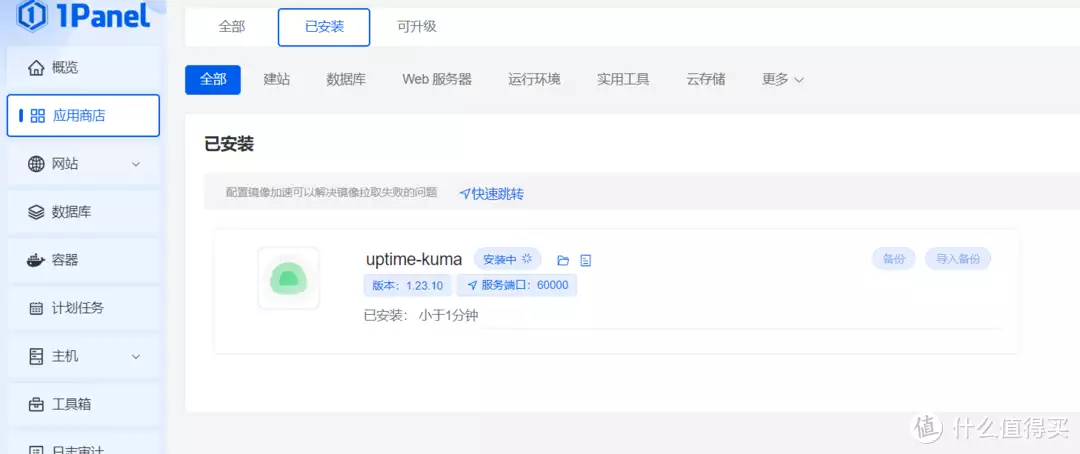Click the toolbox icon beside 工具箱

click(x=36, y=404)
